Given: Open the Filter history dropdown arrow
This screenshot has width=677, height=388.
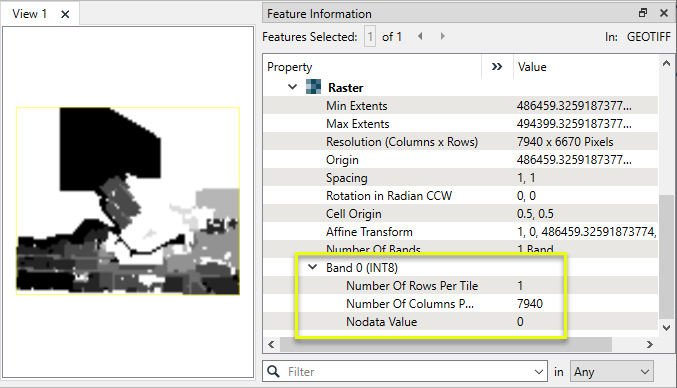Looking at the screenshot, I should click(x=538, y=372).
